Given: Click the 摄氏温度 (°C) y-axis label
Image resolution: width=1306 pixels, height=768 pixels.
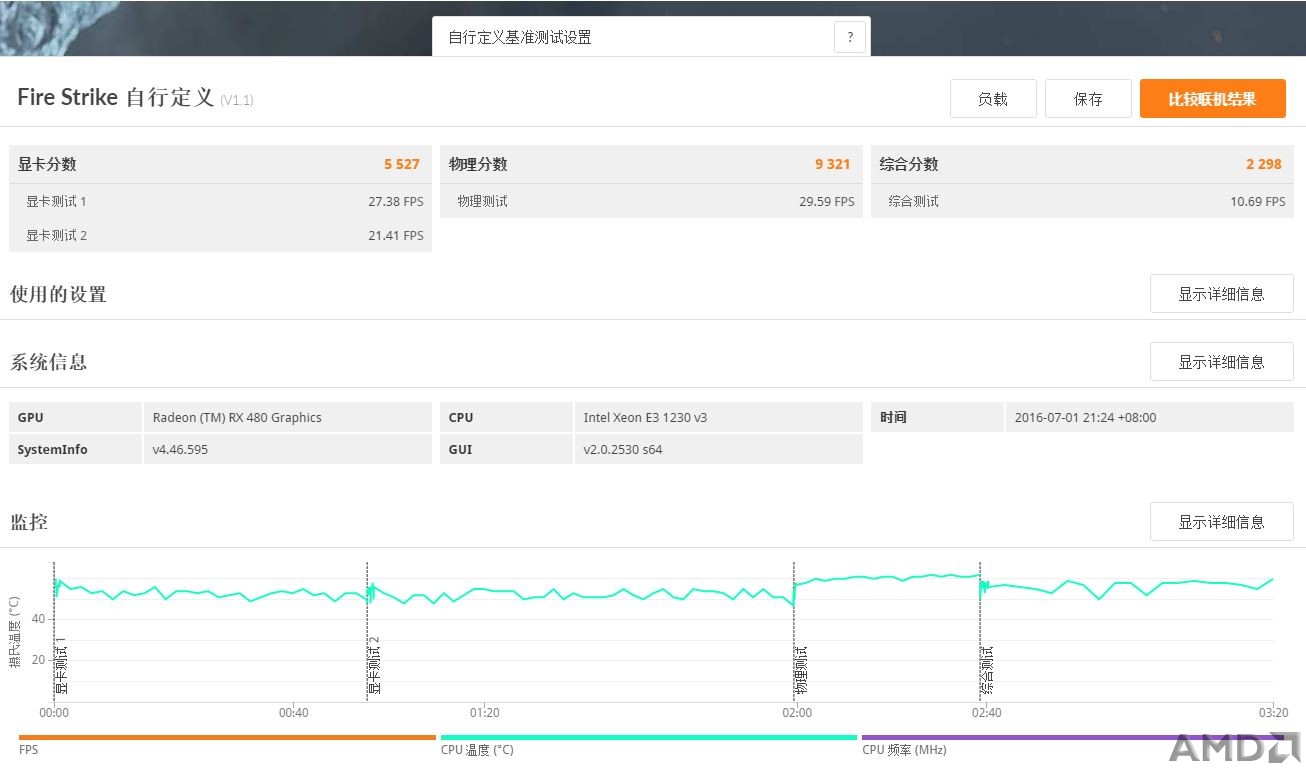Looking at the screenshot, I should pyautogui.click(x=14, y=632).
